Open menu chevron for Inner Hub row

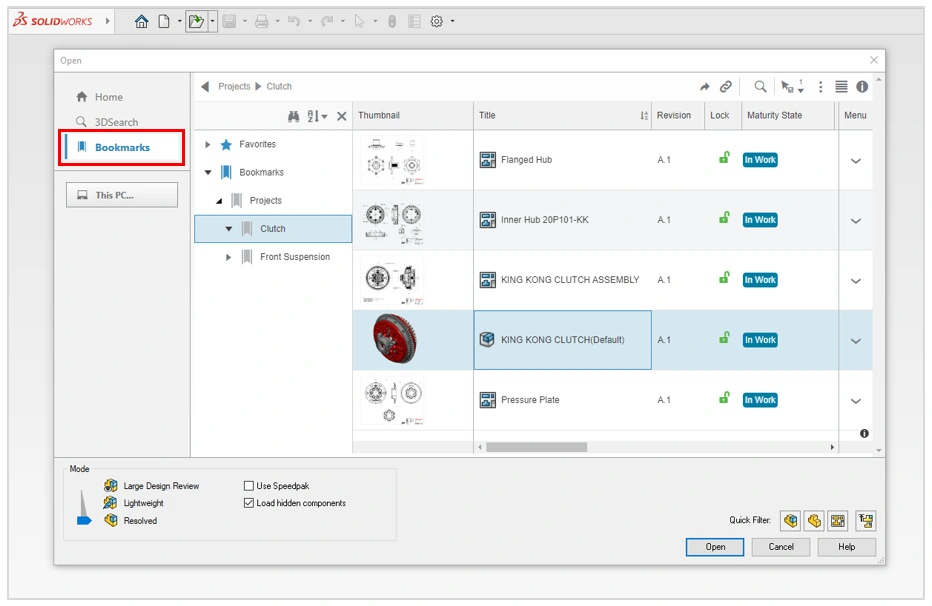[x=855, y=221]
